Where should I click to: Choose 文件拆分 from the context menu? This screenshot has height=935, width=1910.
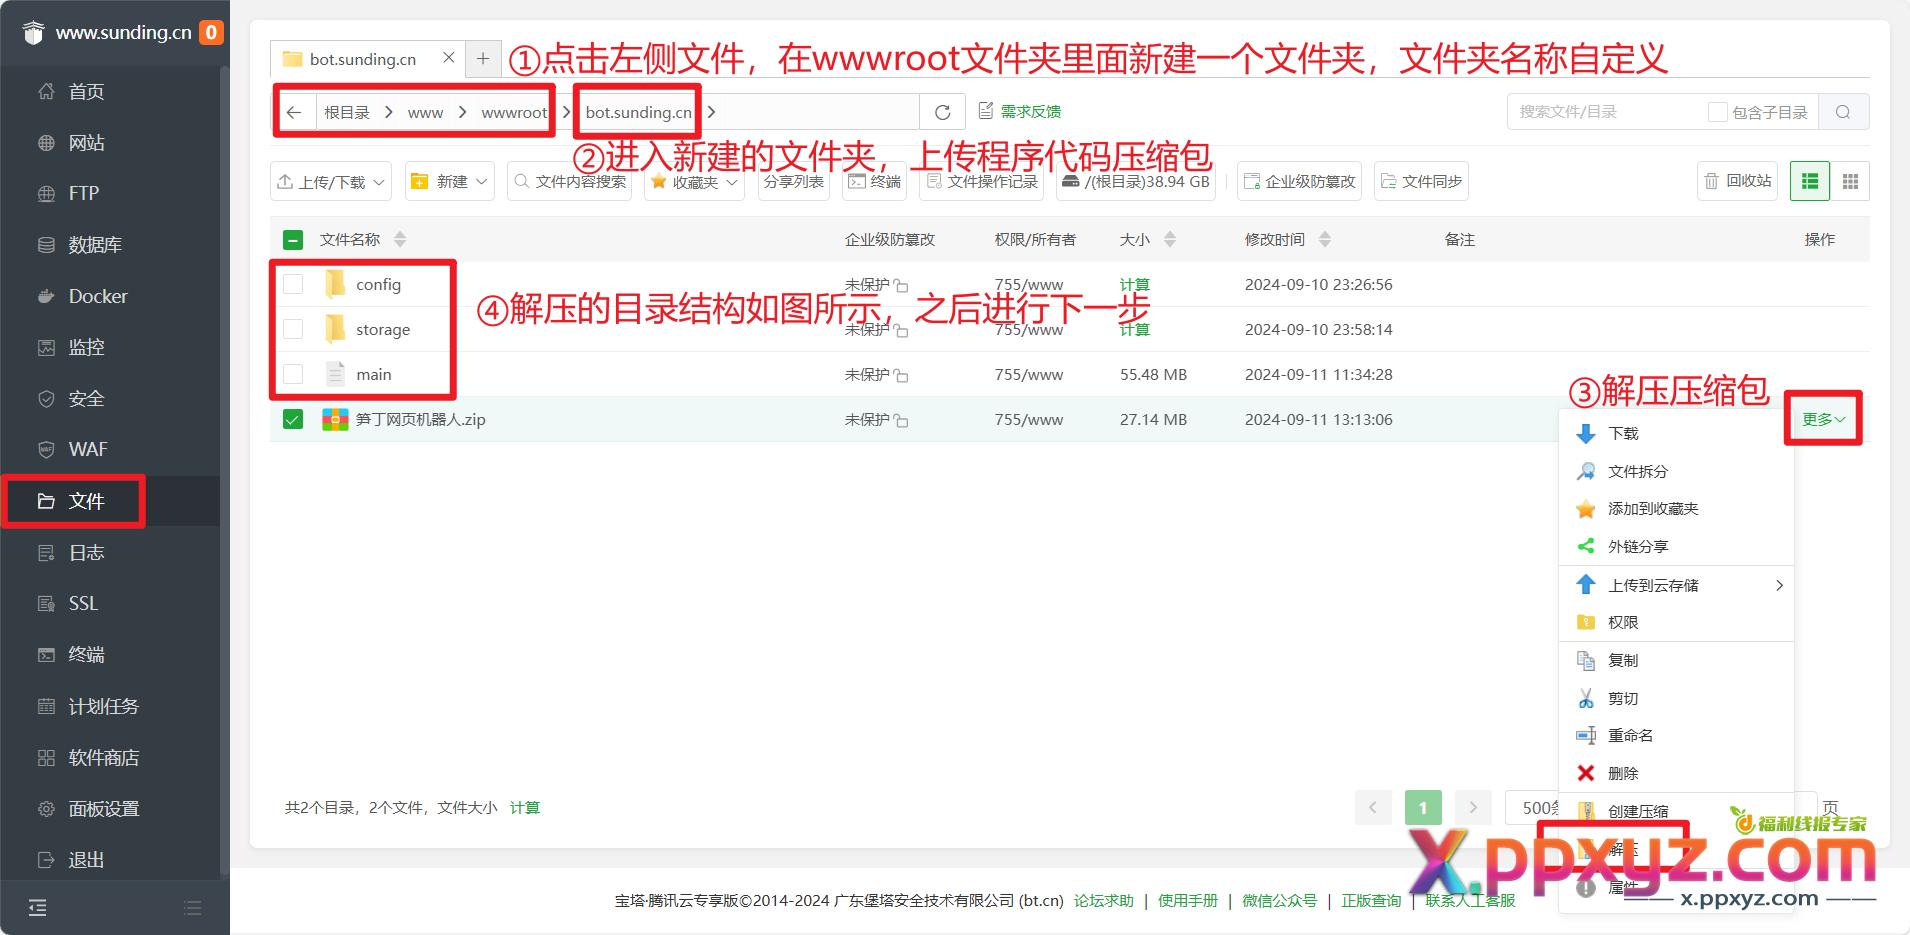[1676, 471]
